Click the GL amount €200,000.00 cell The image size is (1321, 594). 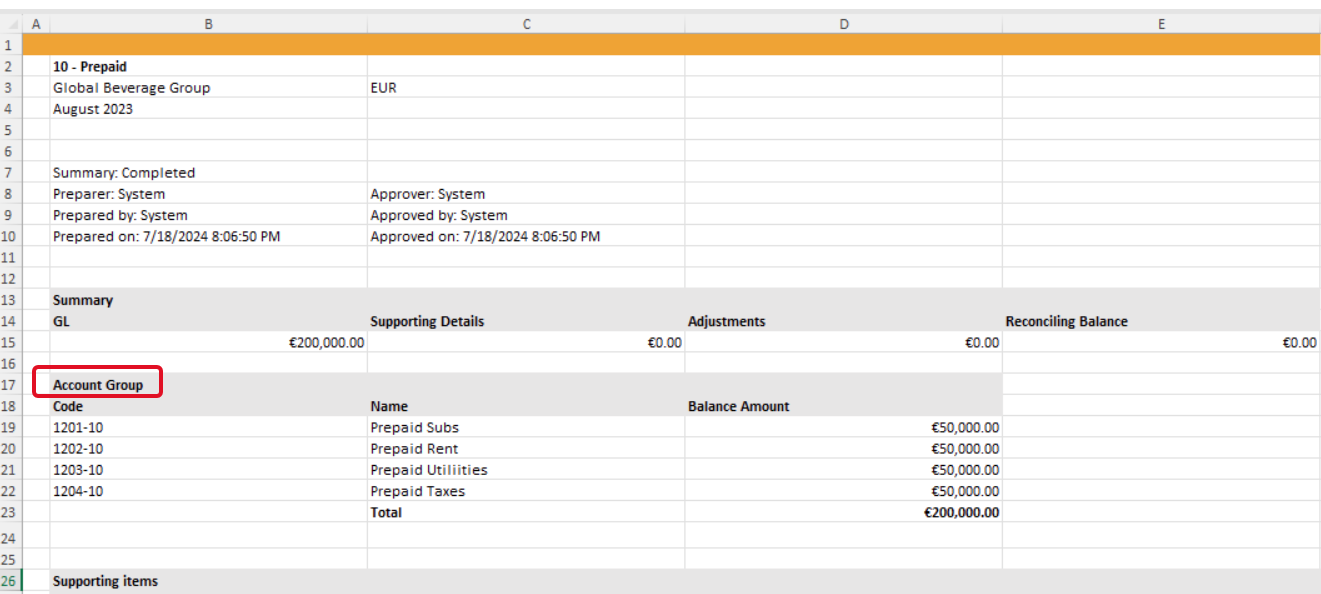(x=208, y=342)
